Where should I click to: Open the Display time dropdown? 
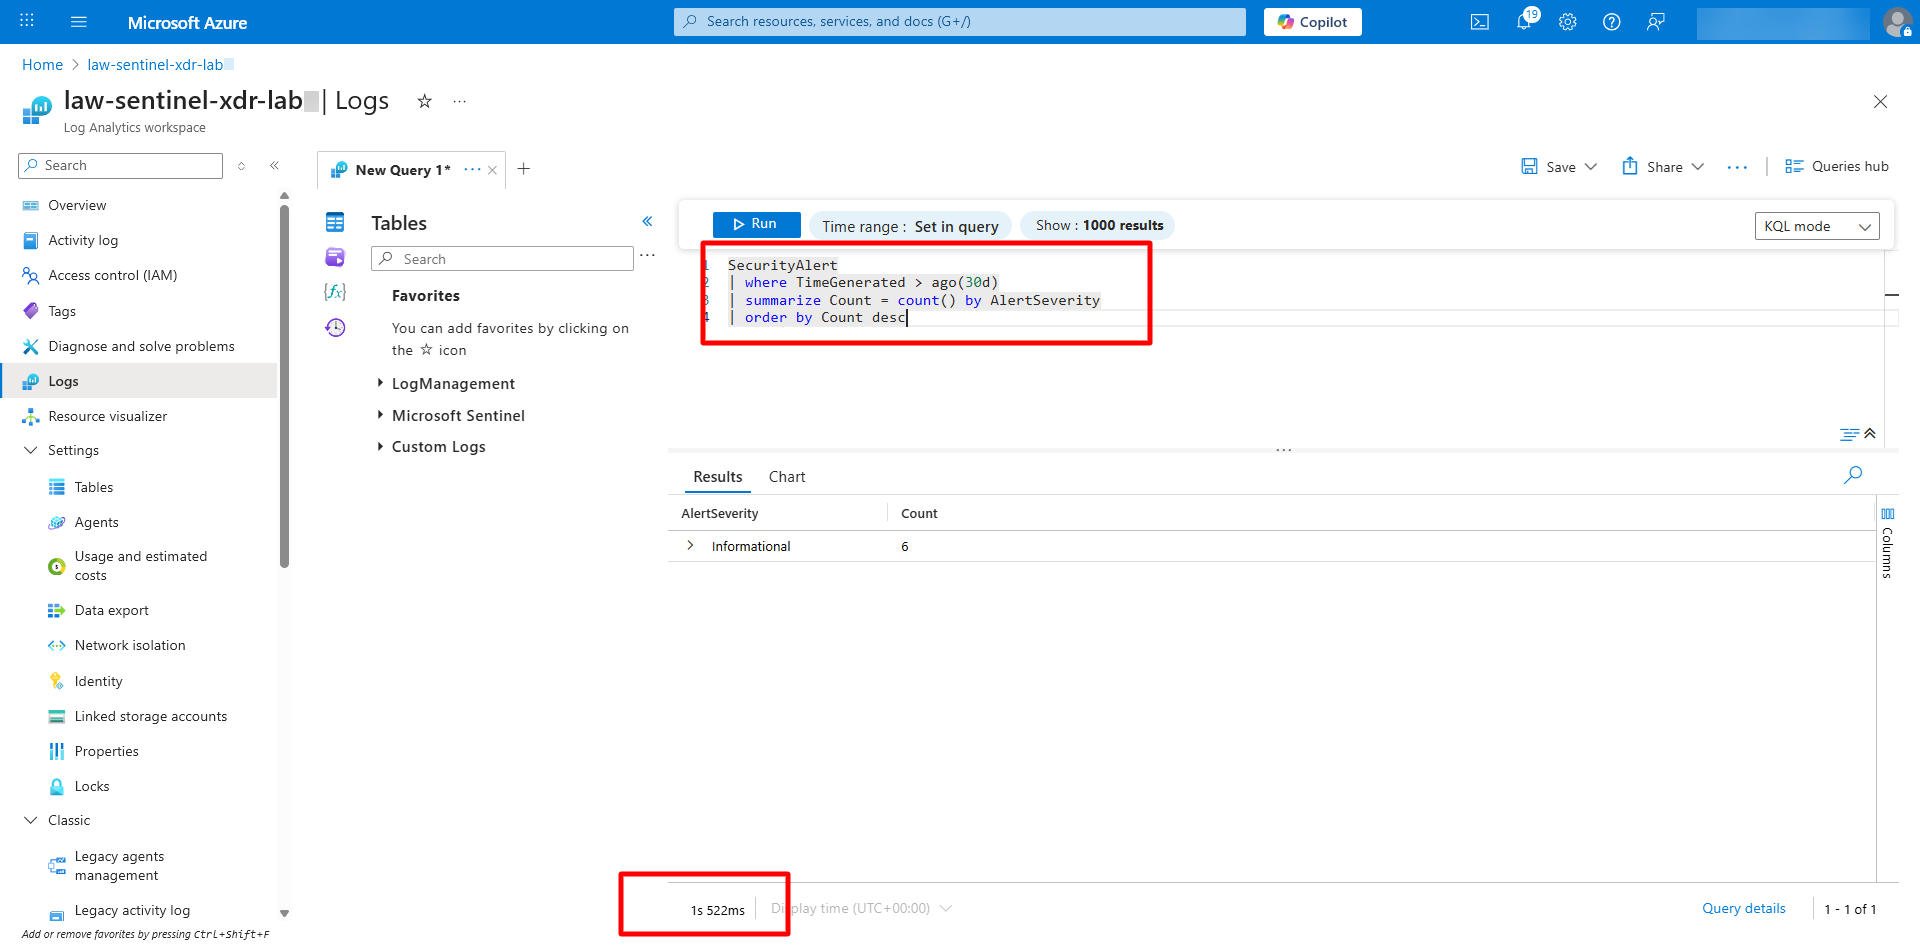point(861,908)
